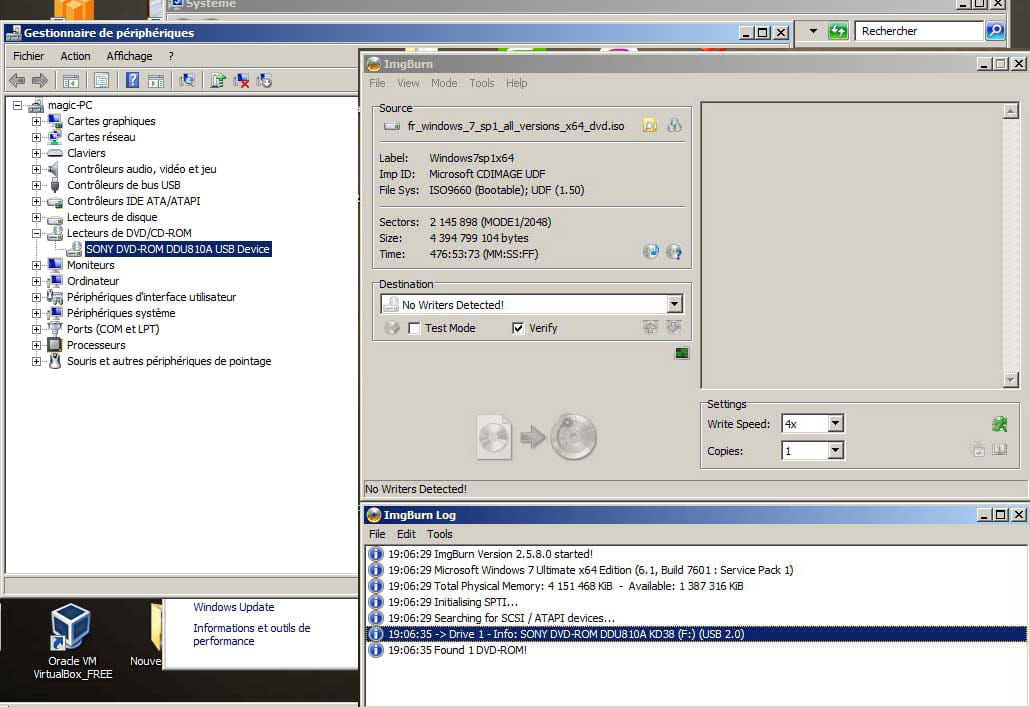Screen dimensions: 1030x707
Task: Select Souris et autres périphériques de pointage
Action: (169, 361)
